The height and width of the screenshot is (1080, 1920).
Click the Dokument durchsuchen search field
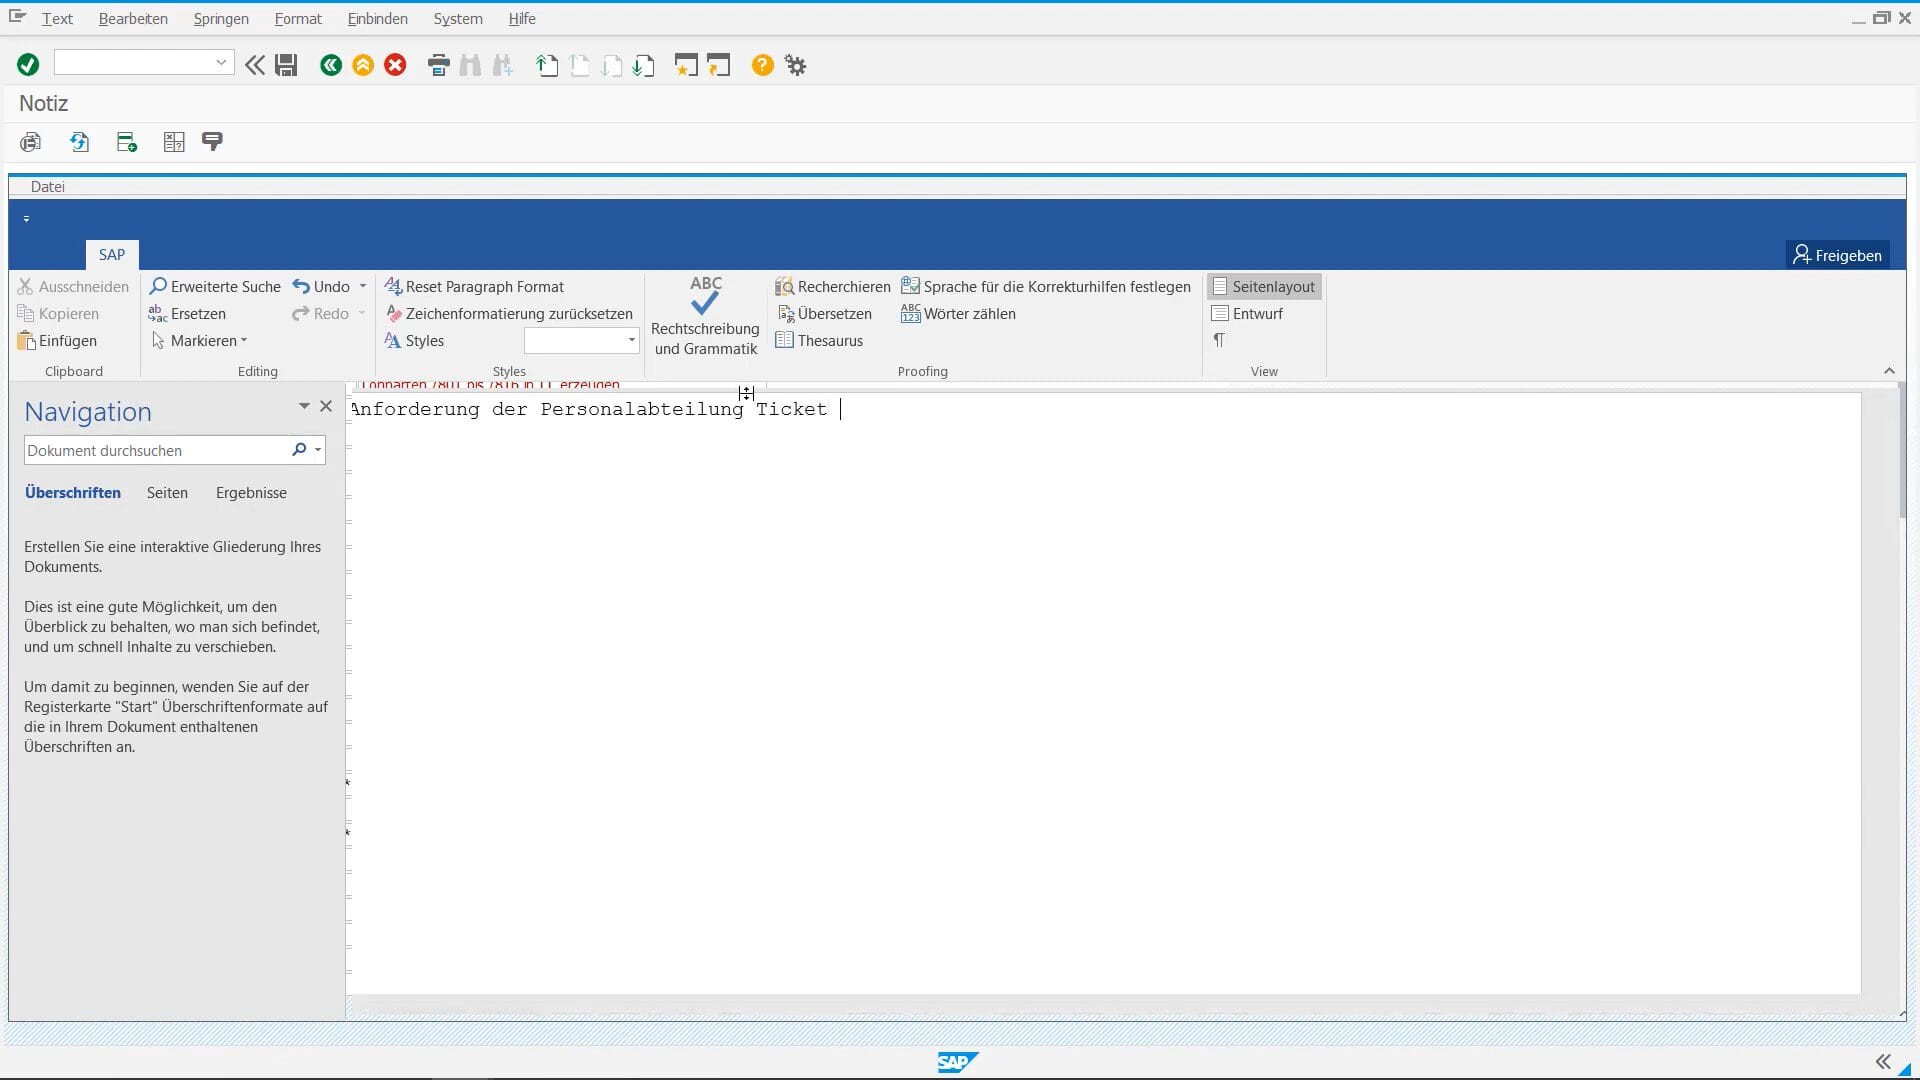click(156, 450)
